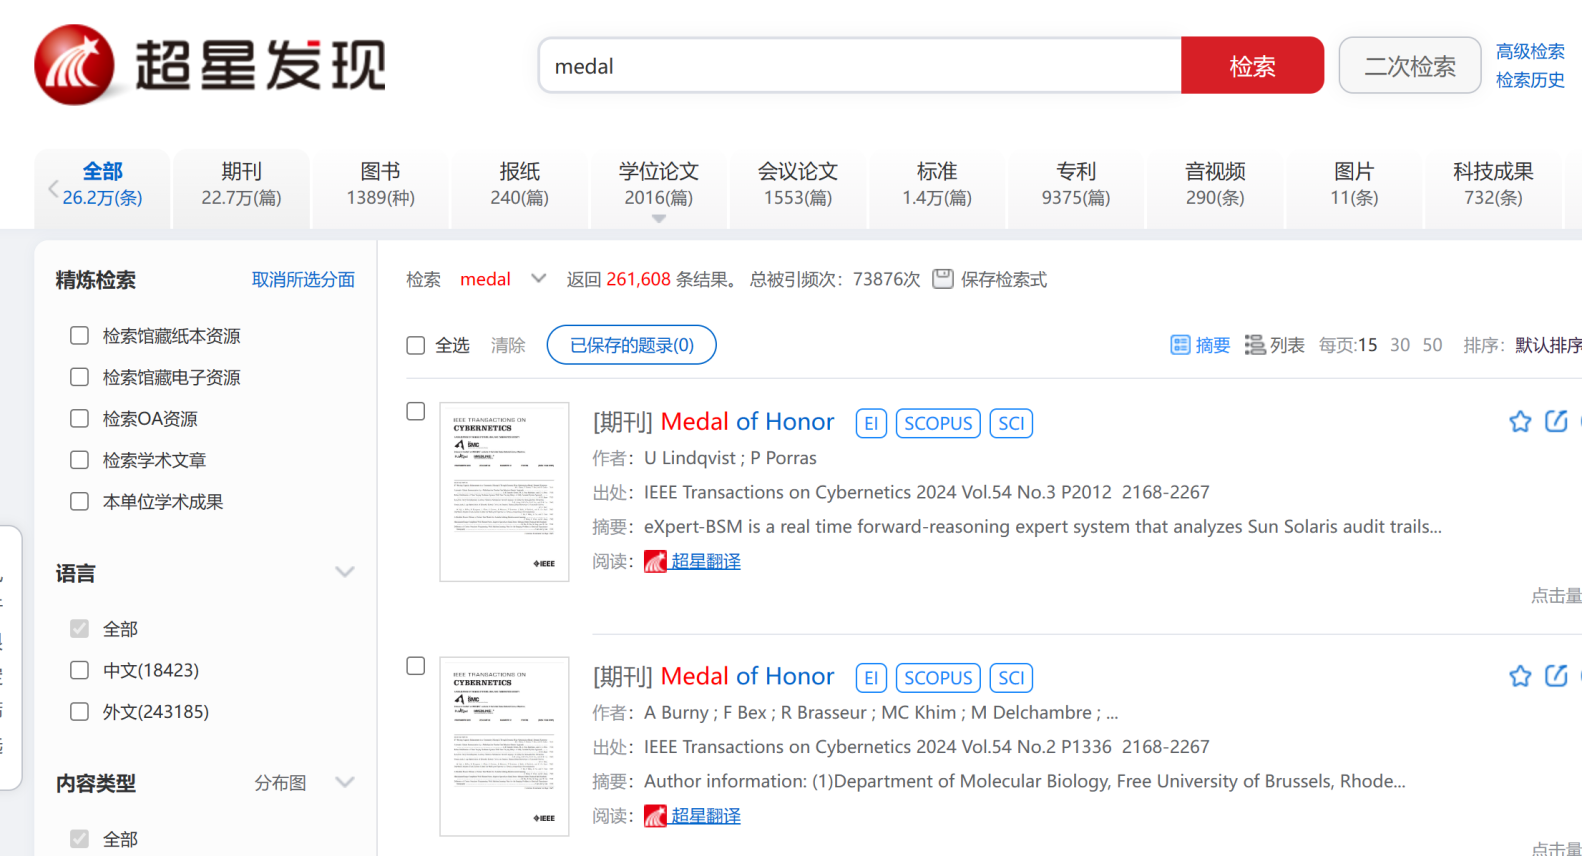Click the save search formula disk icon

click(942, 279)
